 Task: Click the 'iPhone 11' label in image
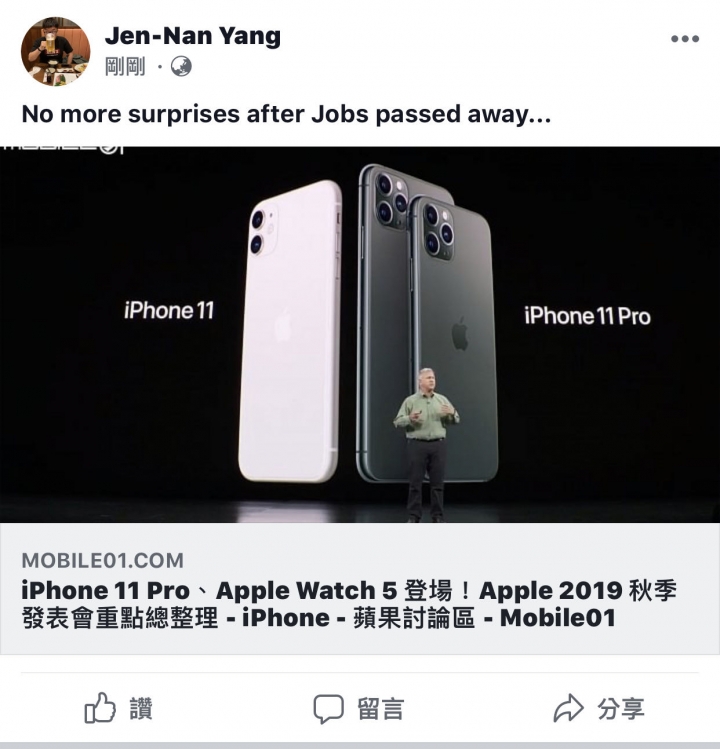pos(169,310)
